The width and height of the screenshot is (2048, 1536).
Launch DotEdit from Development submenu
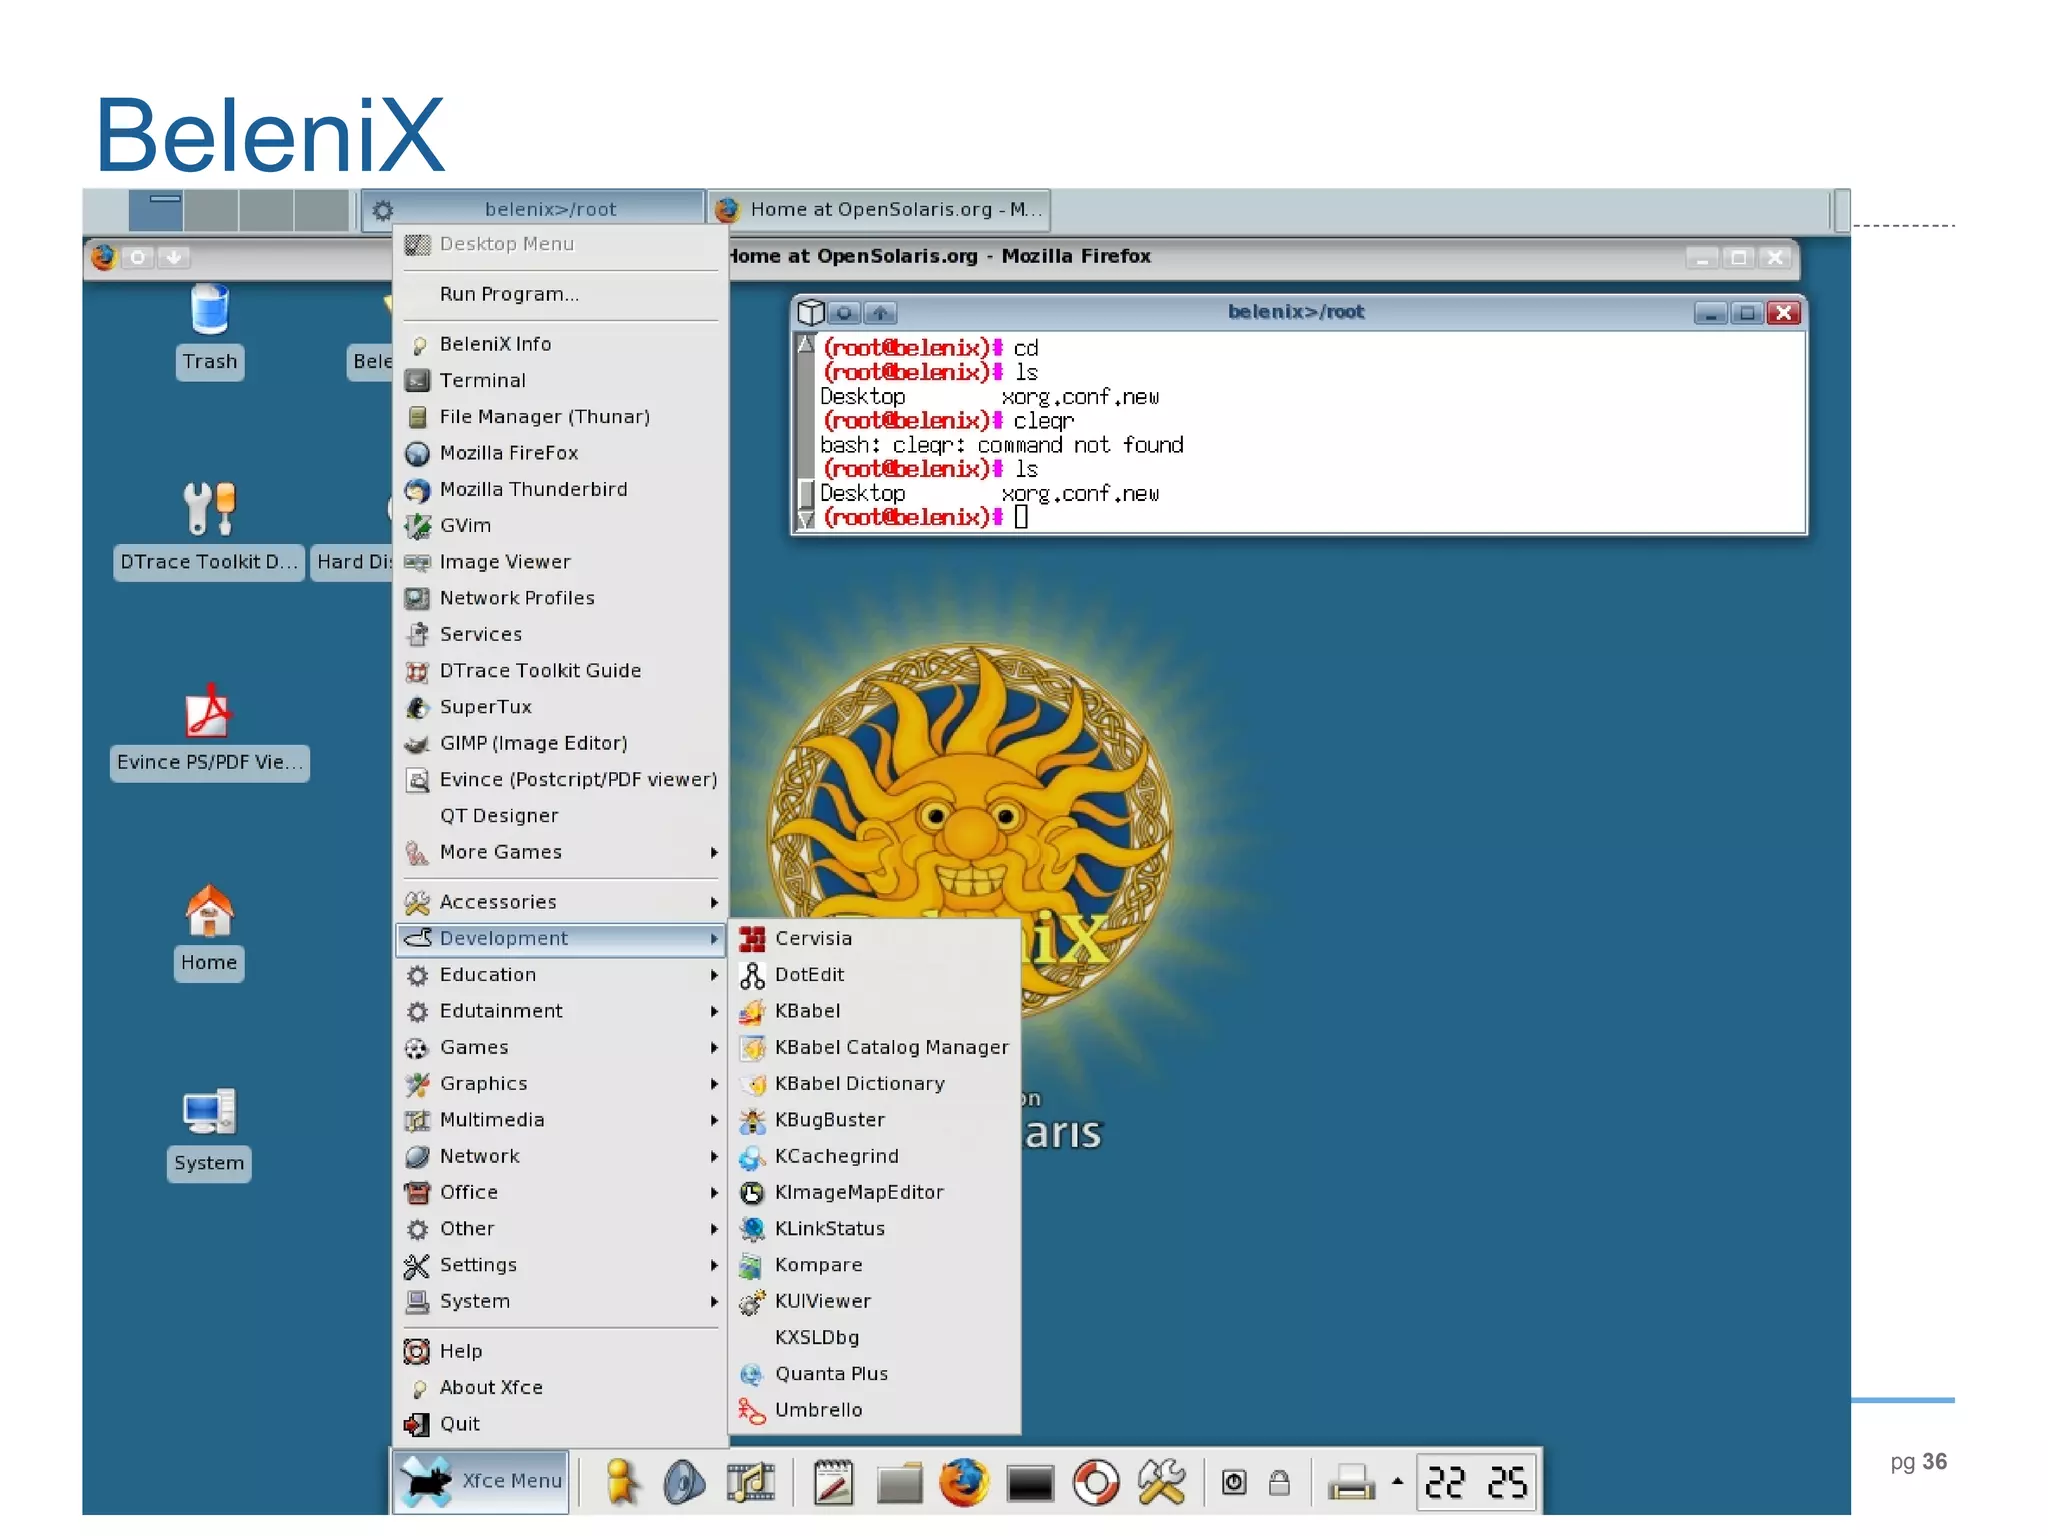click(x=875, y=974)
